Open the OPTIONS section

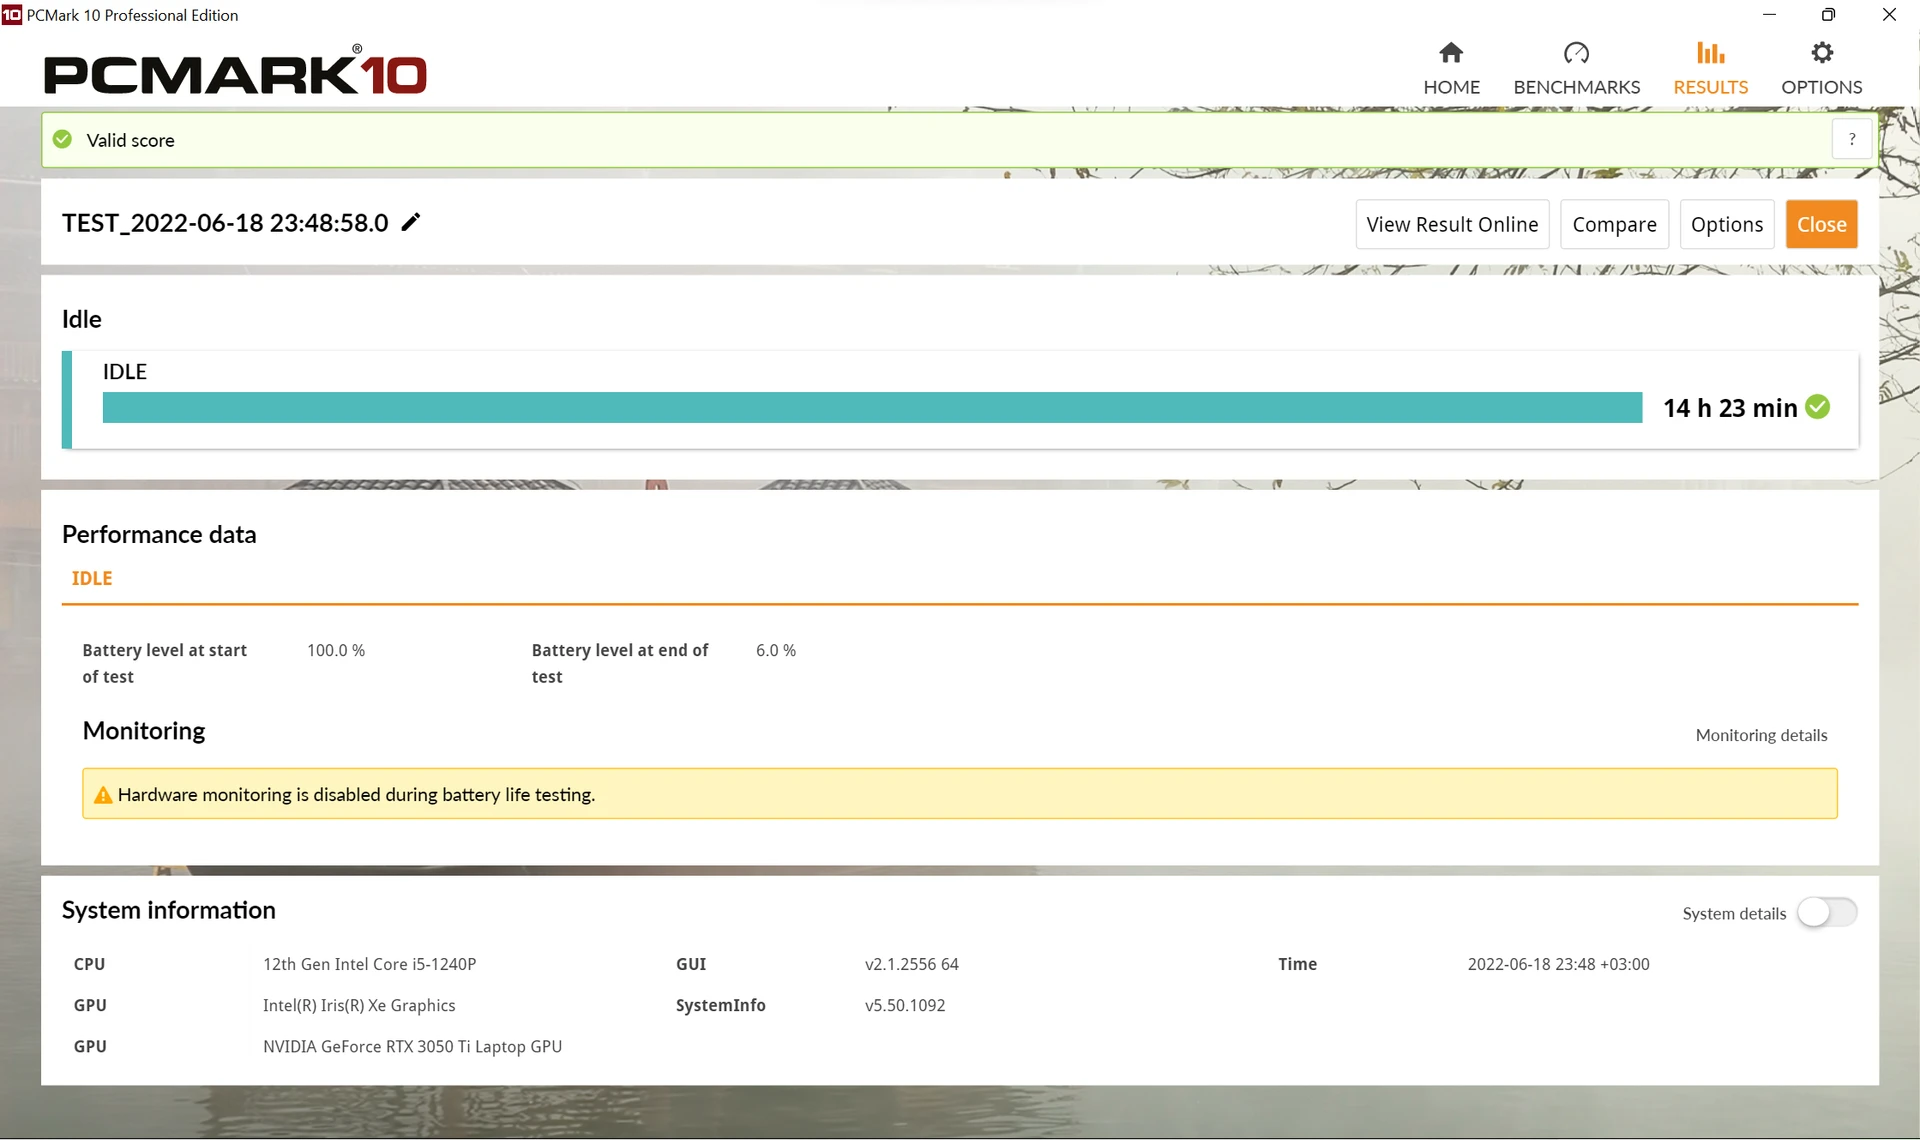point(1821,69)
